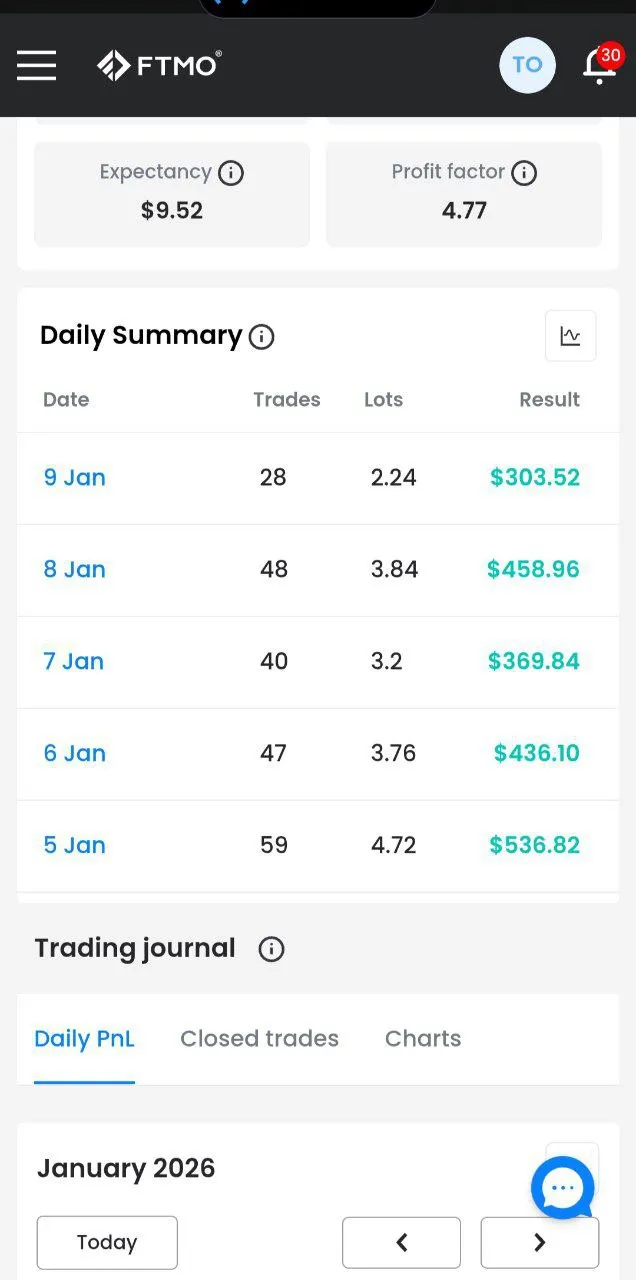Image resolution: width=636 pixels, height=1280 pixels.
Task: Open the Daily Summary chart view
Action: [570, 336]
